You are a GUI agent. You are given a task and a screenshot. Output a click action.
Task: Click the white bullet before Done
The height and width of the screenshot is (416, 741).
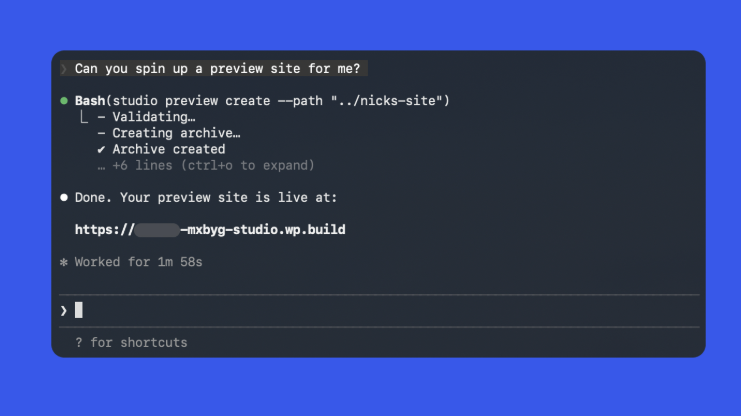pos(64,198)
